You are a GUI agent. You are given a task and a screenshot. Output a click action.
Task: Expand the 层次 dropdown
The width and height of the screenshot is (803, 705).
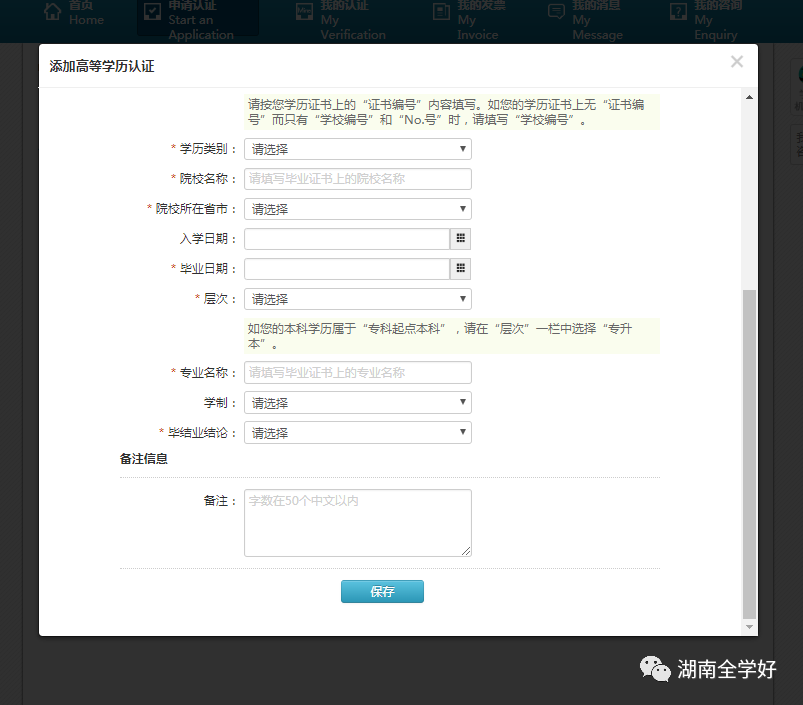pos(357,299)
